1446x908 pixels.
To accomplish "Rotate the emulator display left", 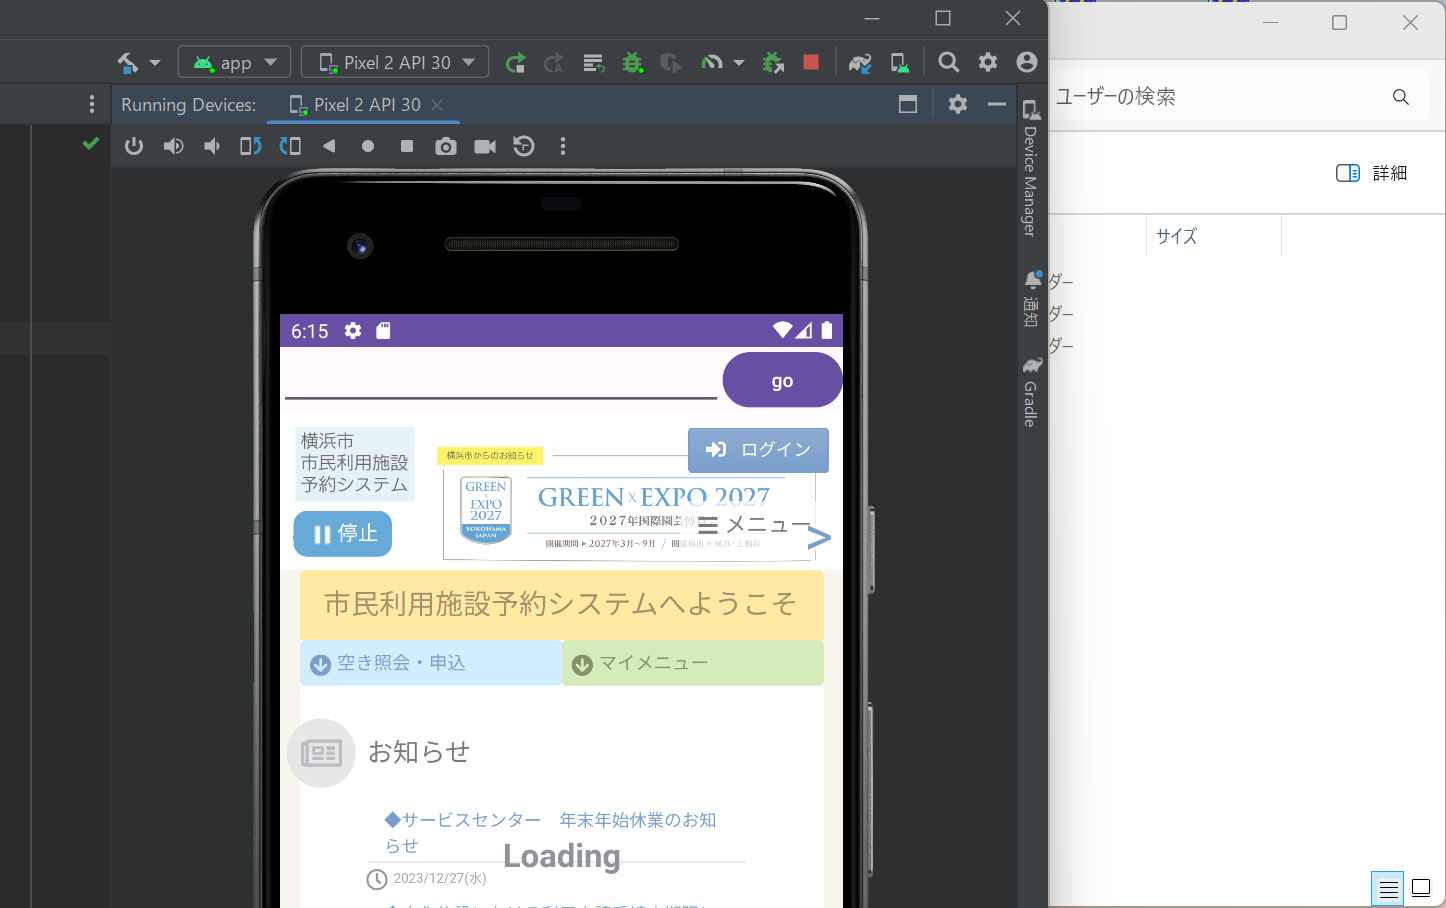I will click(251, 146).
